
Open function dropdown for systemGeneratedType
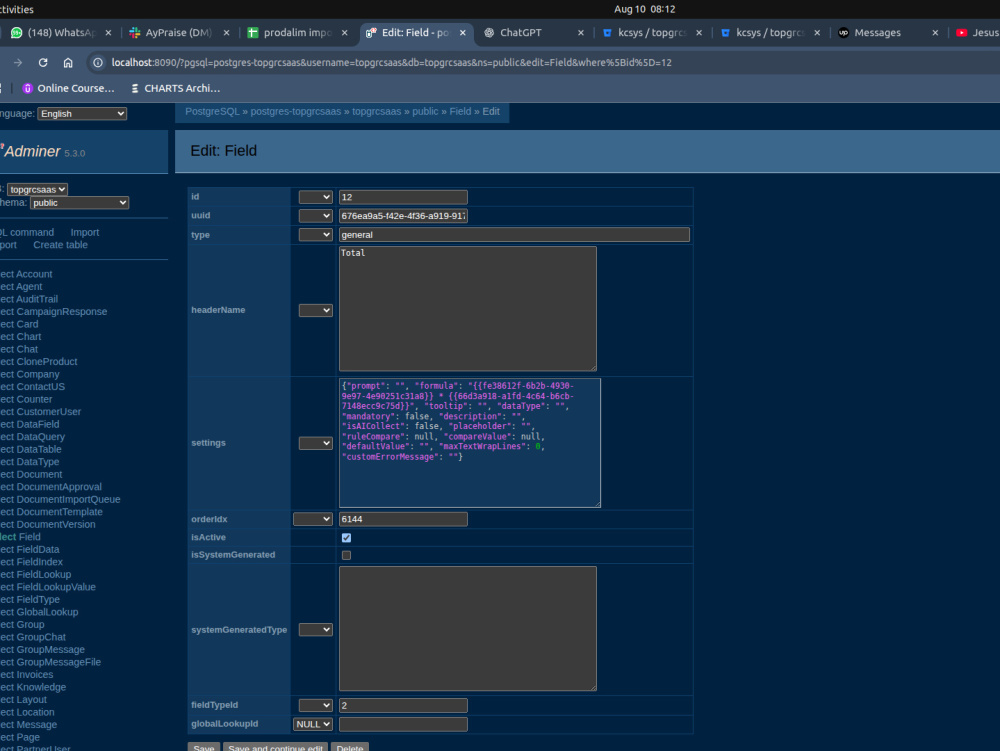pos(316,629)
